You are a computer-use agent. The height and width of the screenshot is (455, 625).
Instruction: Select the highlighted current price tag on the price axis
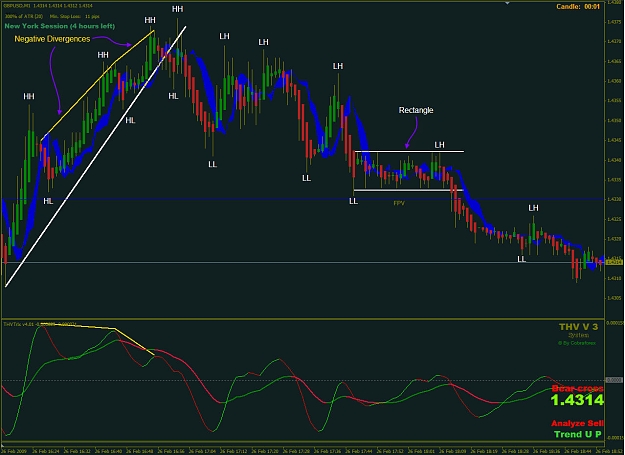(614, 262)
